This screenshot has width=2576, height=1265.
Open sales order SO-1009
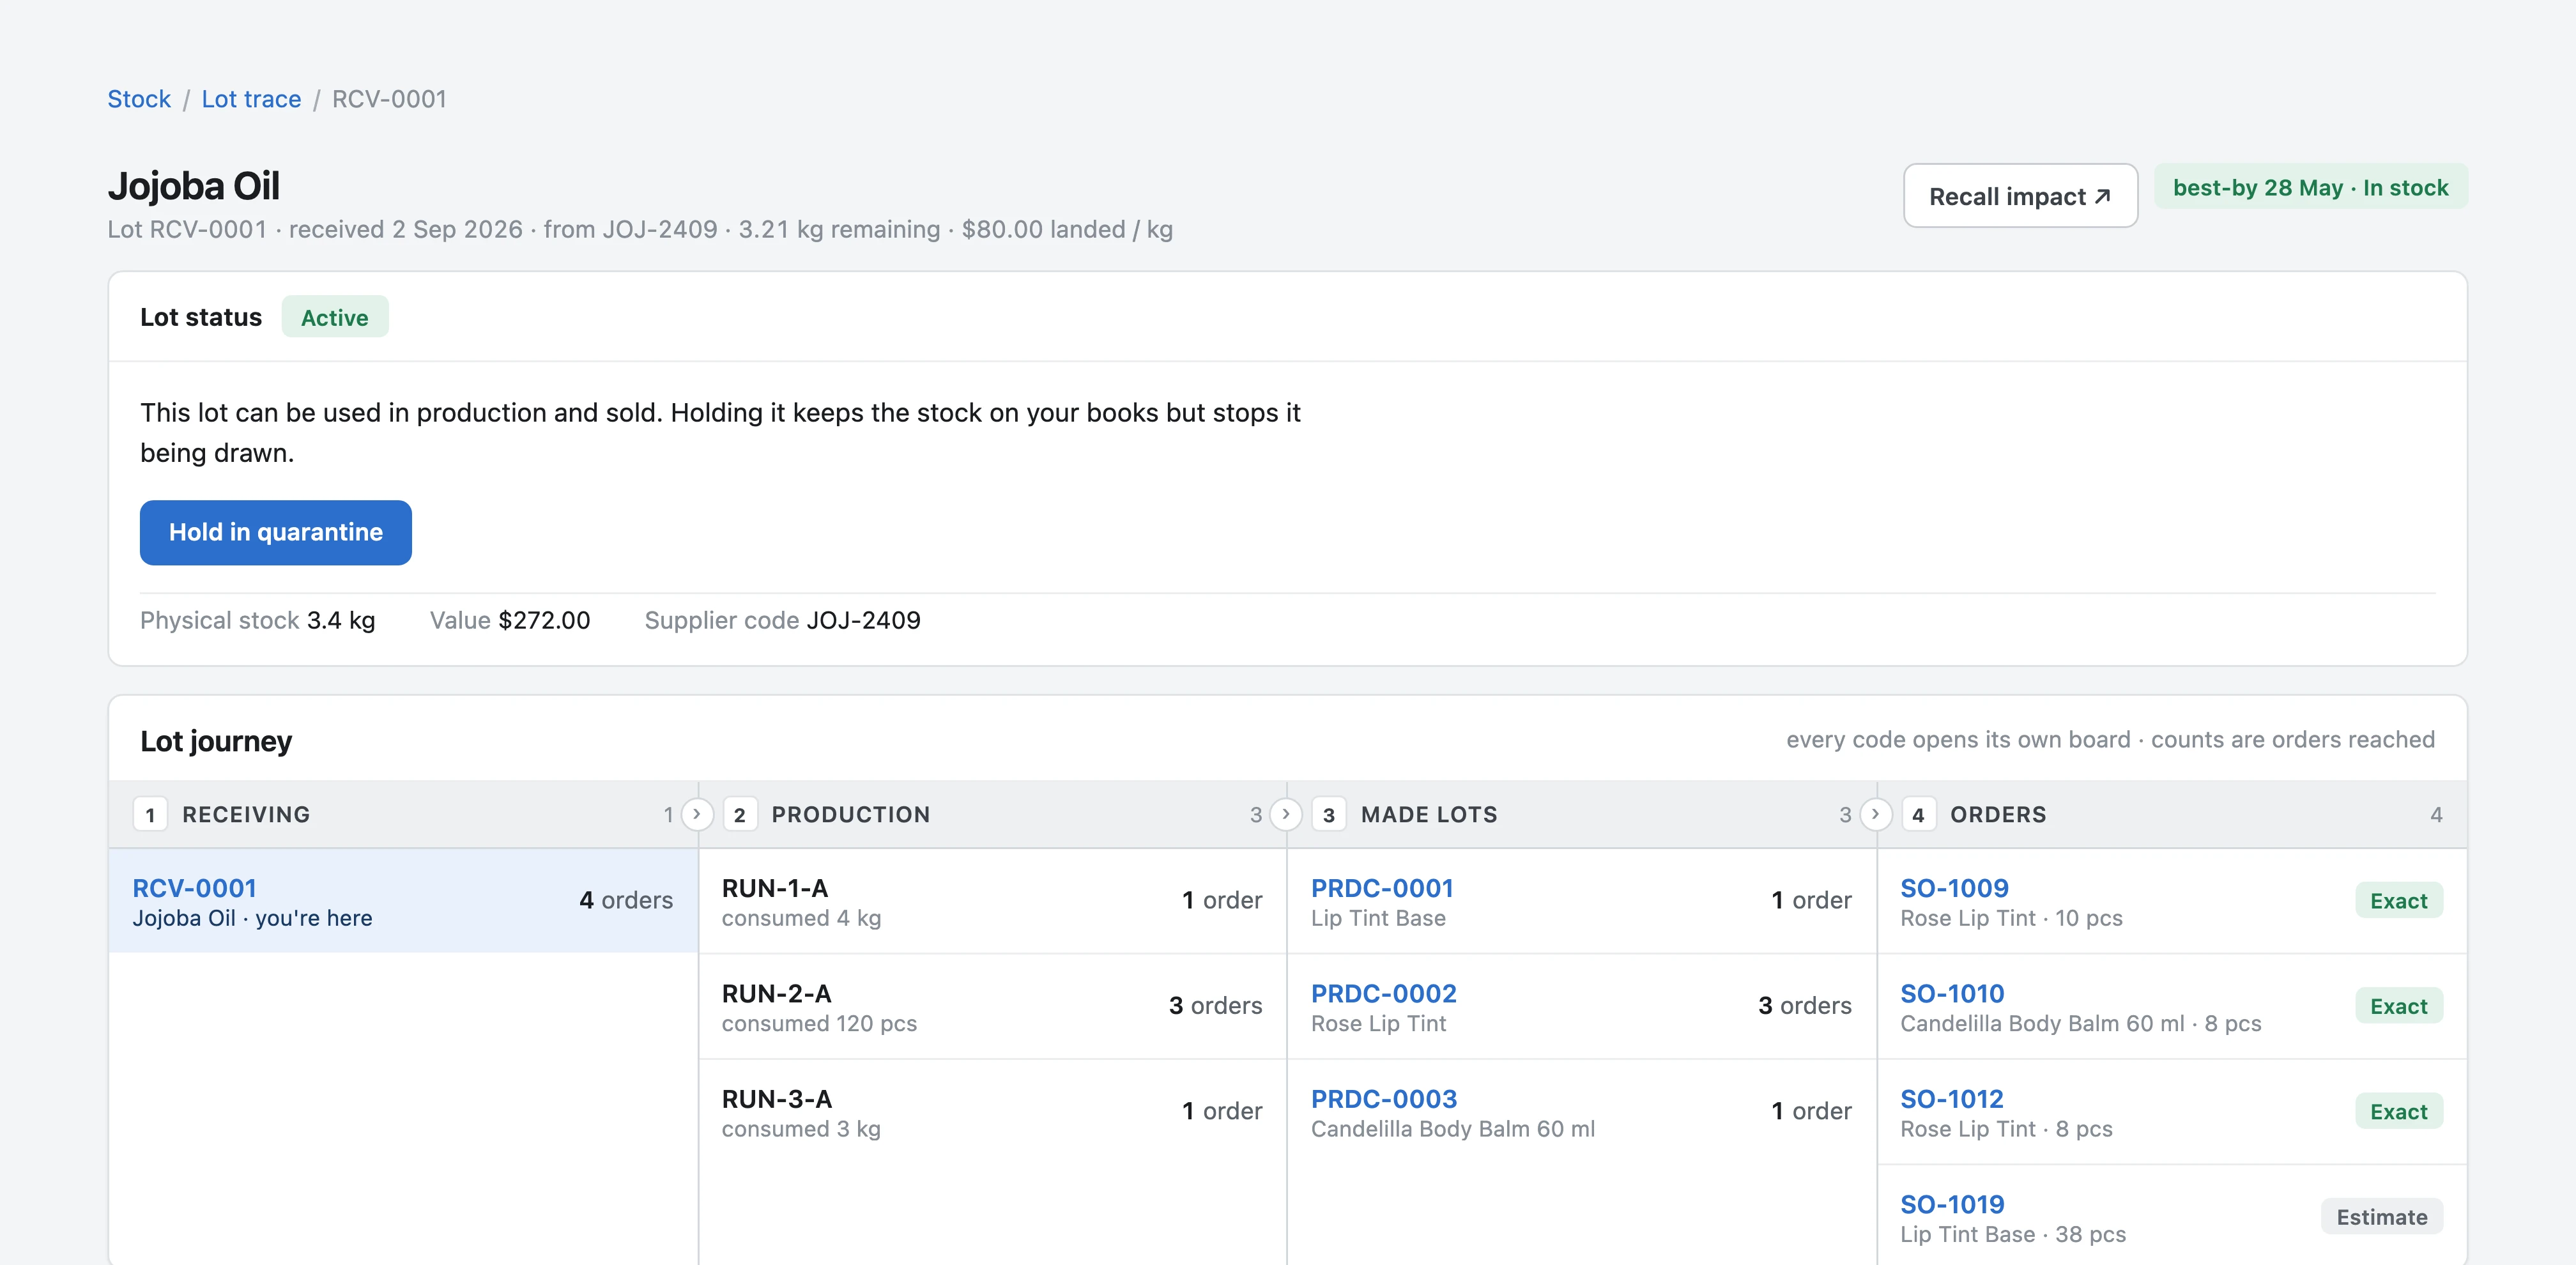[1954, 888]
